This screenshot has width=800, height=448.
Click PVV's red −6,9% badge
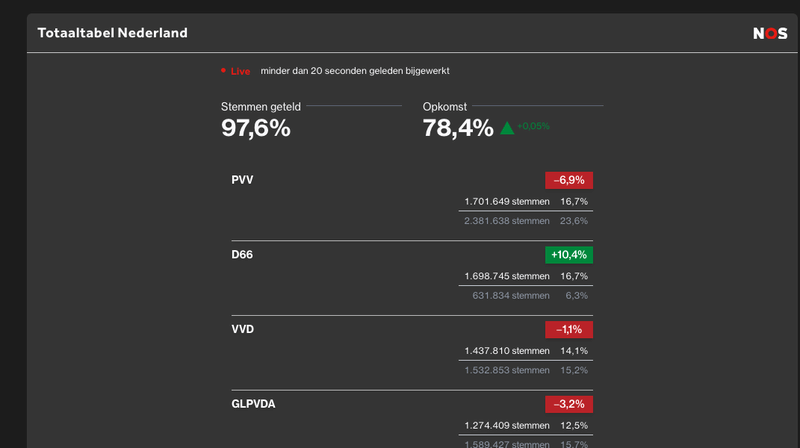[x=569, y=180]
